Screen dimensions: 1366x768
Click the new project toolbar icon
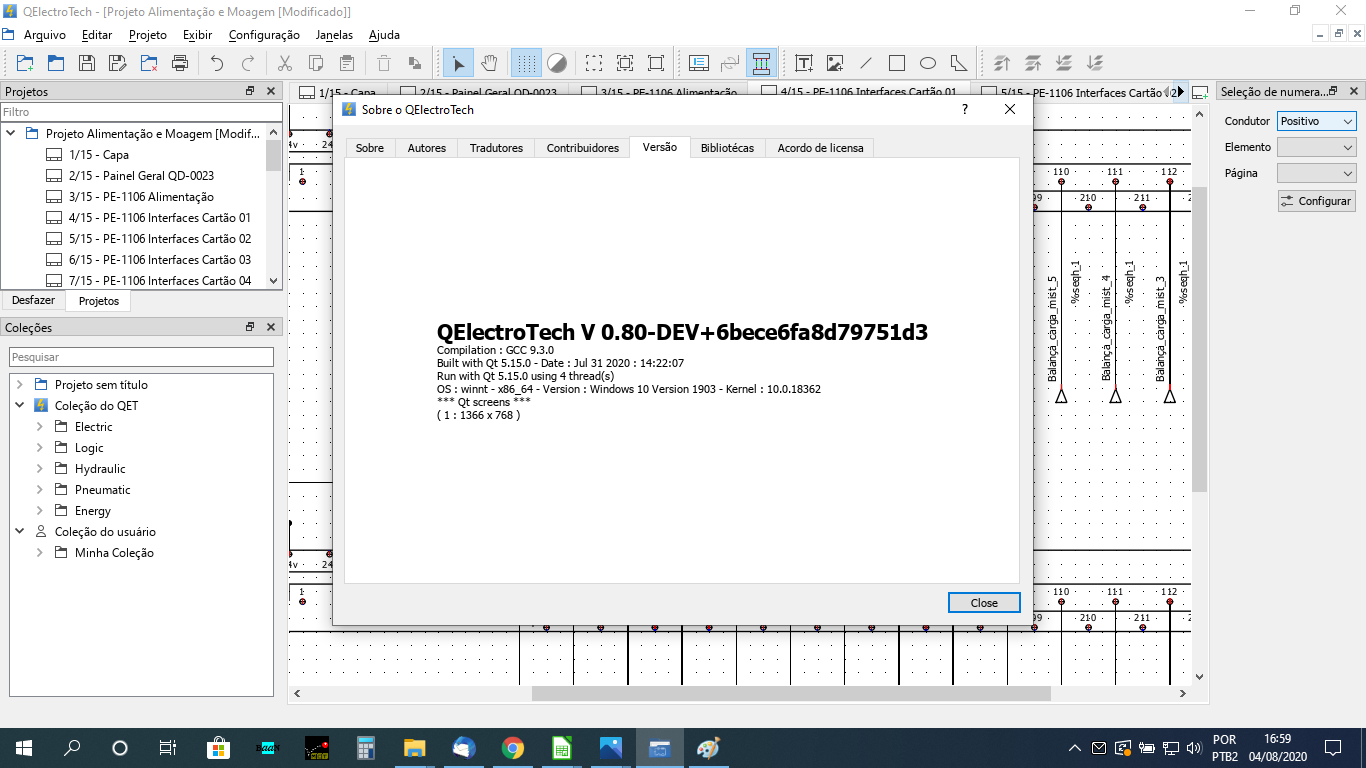click(x=25, y=63)
